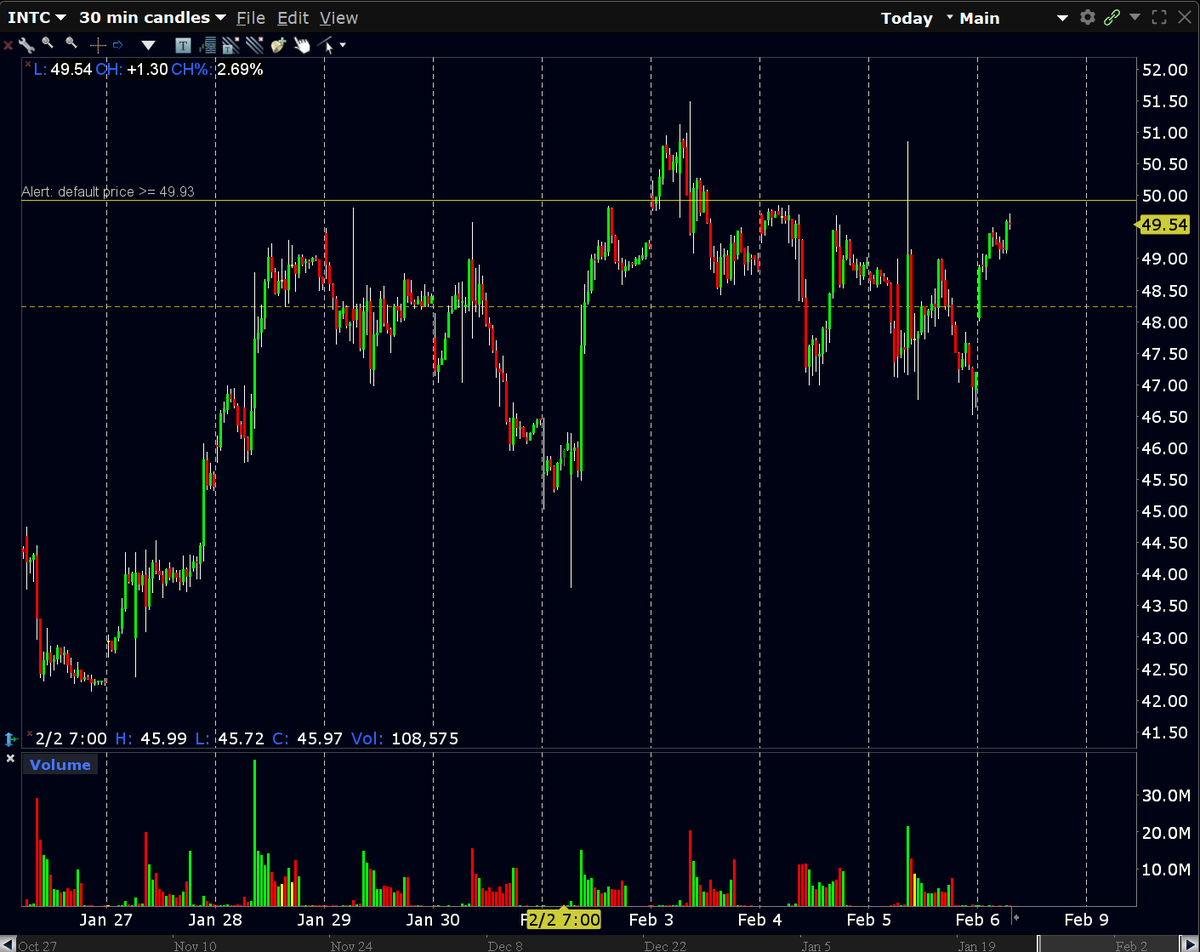The height and width of the screenshot is (952, 1200).
Task: Click the blue arrow toolbar icon
Action: pyautogui.click(x=118, y=45)
